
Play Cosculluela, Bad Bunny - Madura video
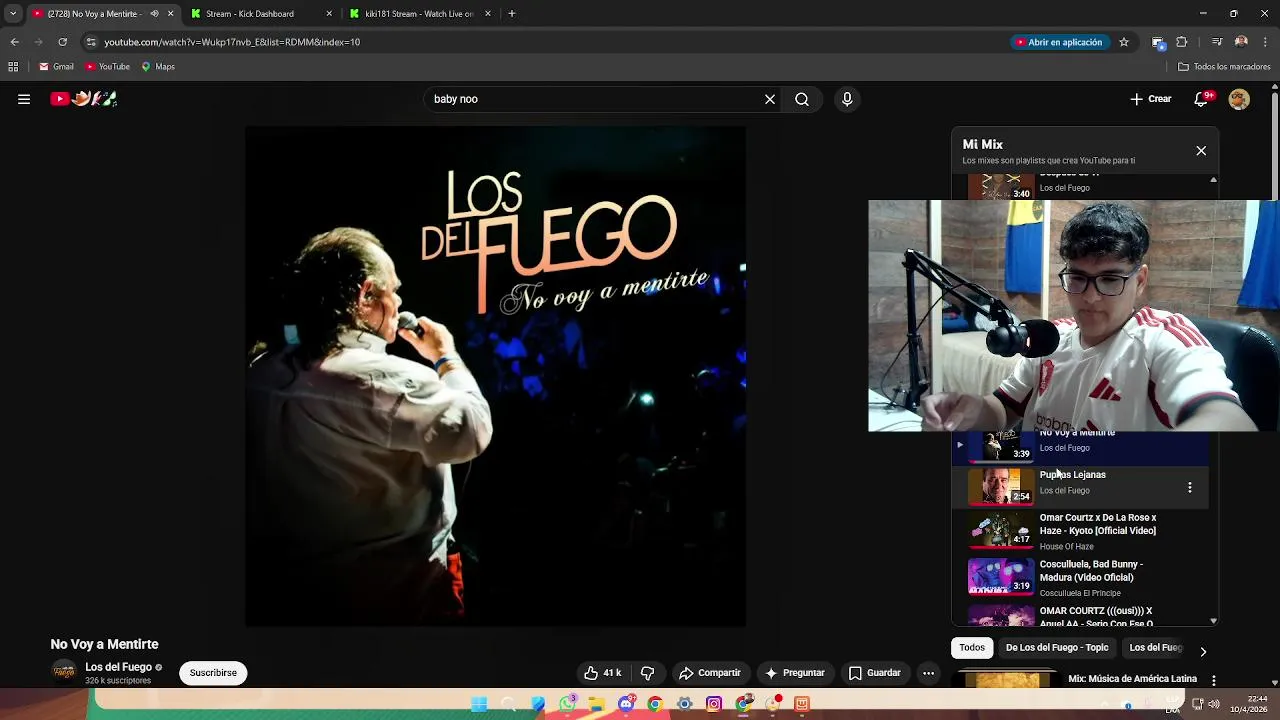click(x=1080, y=577)
